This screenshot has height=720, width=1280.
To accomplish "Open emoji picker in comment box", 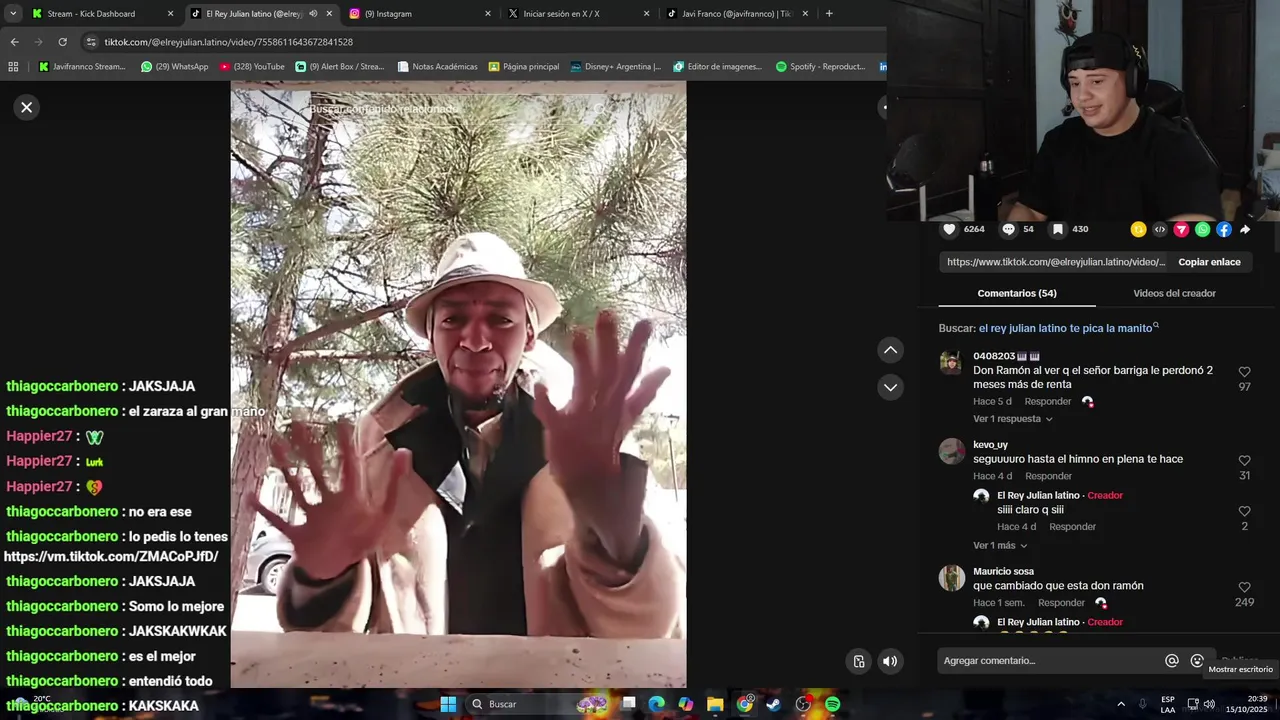I will (1197, 661).
